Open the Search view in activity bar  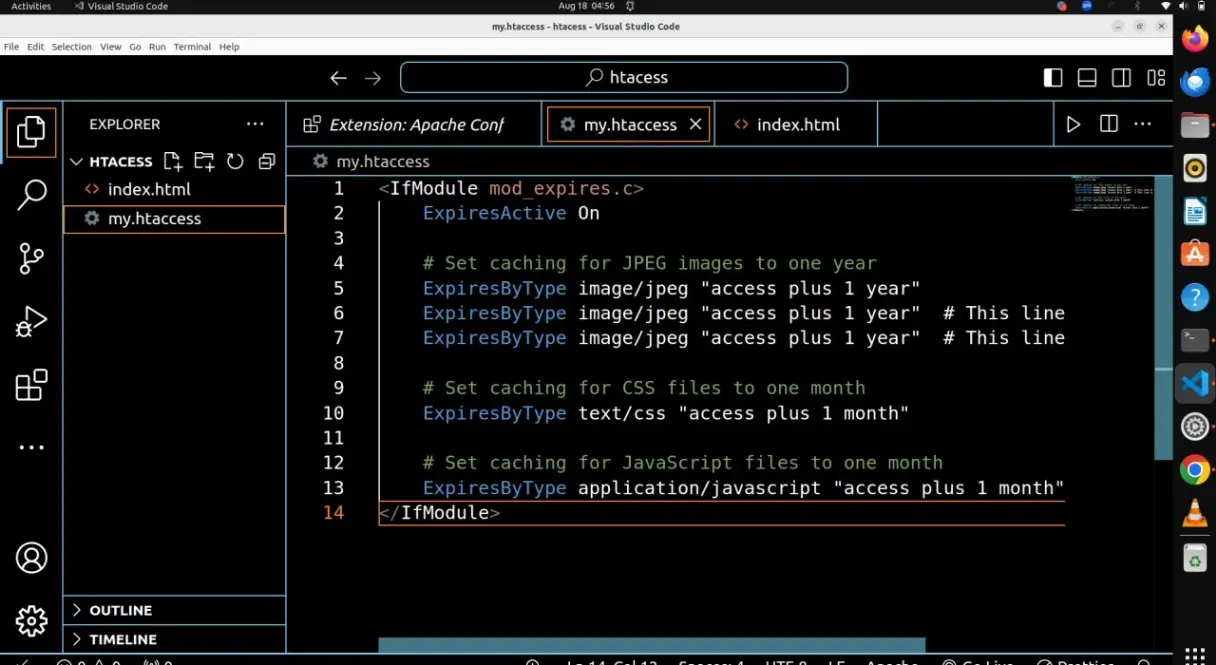coord(31,195)
